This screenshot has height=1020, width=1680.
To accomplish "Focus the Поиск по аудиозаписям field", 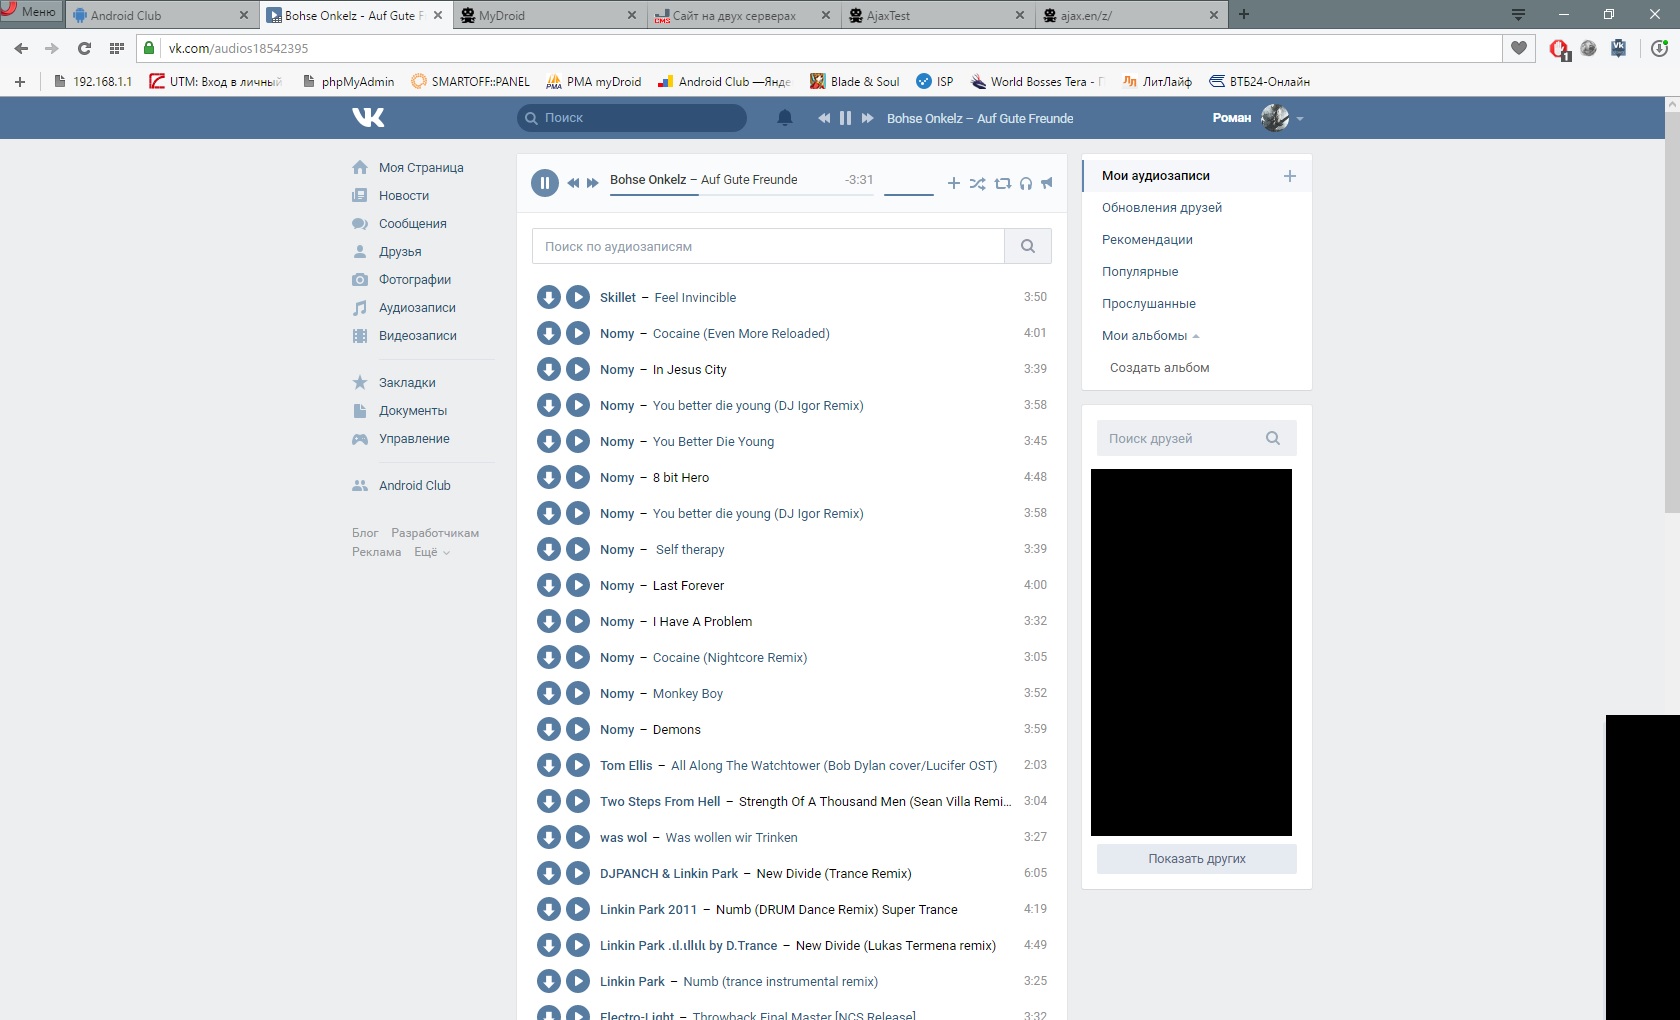I will point(768,246).
